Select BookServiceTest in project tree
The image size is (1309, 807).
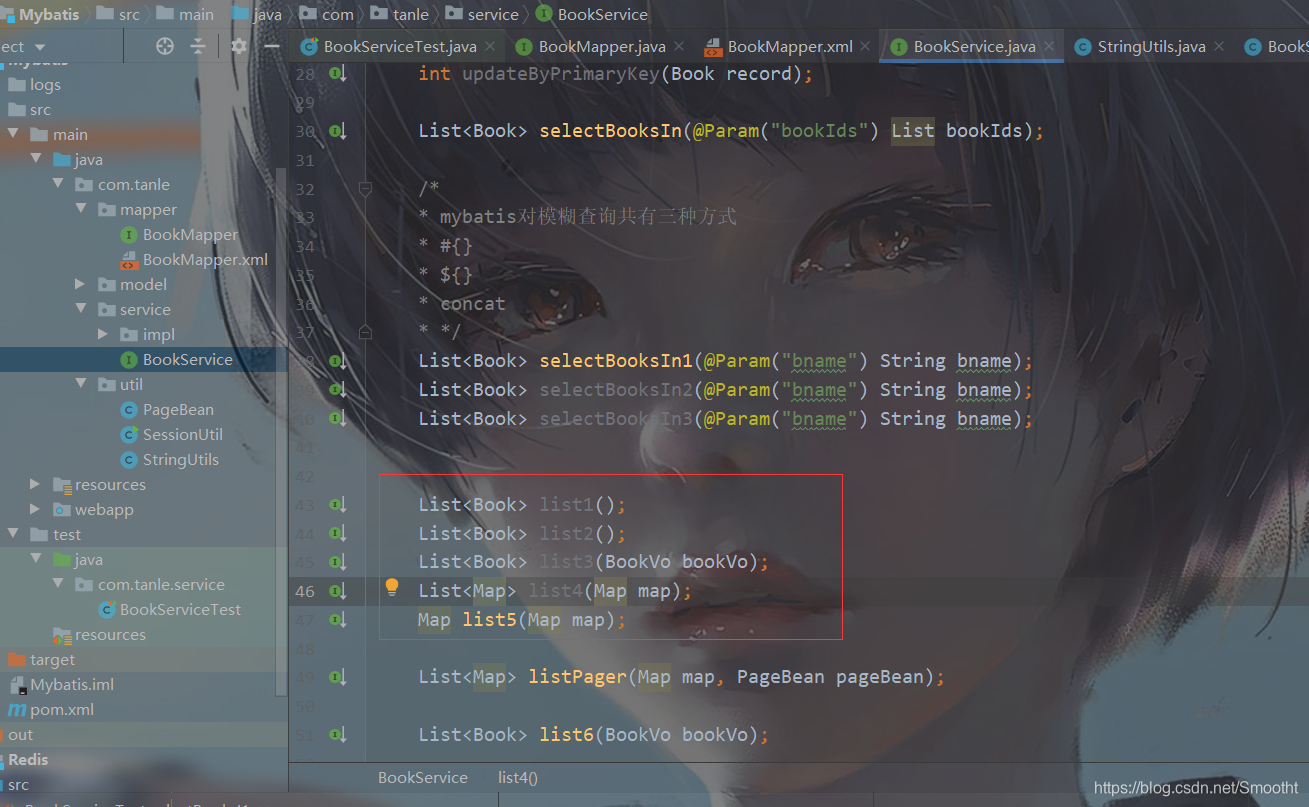click(180, 609)
